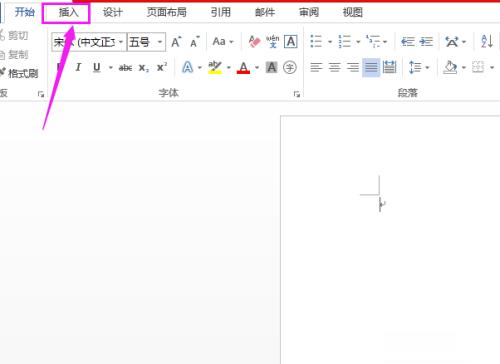Click the enclosed character icon
Viewport: 500px width, 364px height.
(290, 68)
